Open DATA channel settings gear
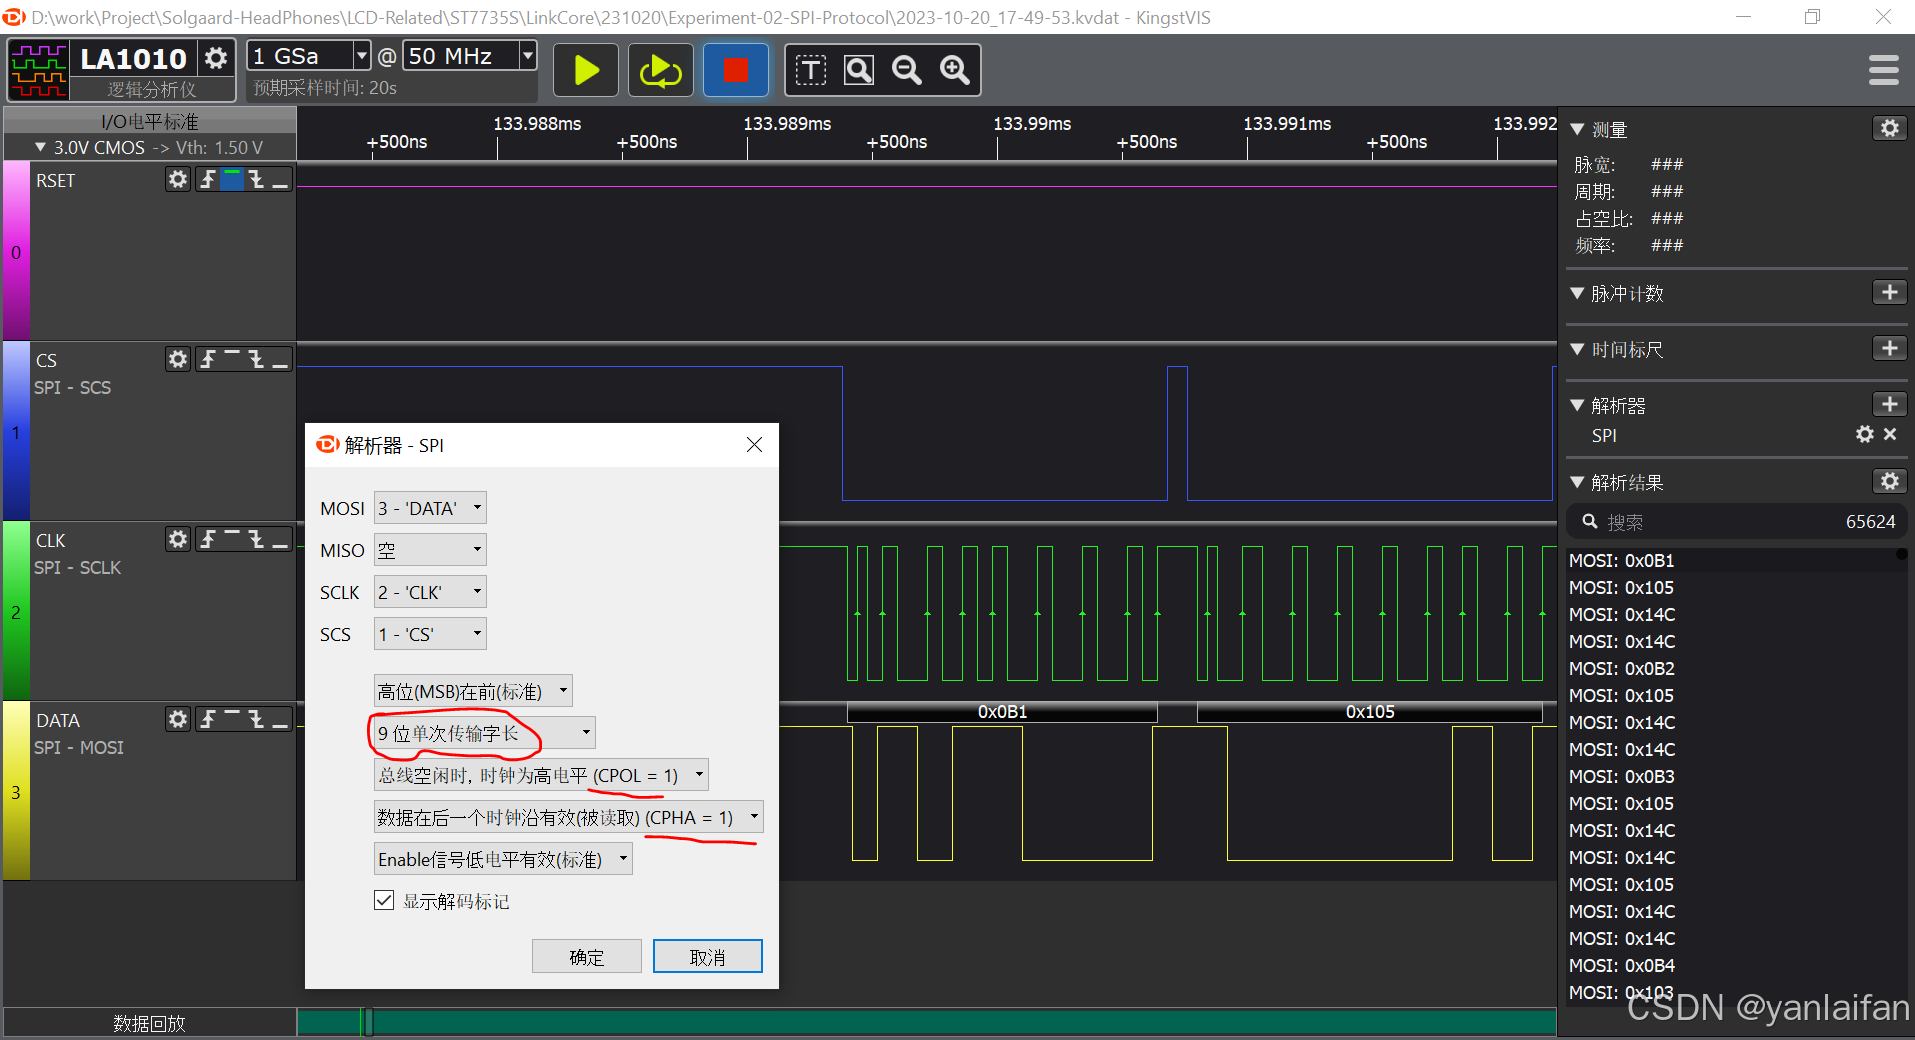The width and height of the screenshot is (1915, 1040). pyautogui.click(x=178, y=719)
